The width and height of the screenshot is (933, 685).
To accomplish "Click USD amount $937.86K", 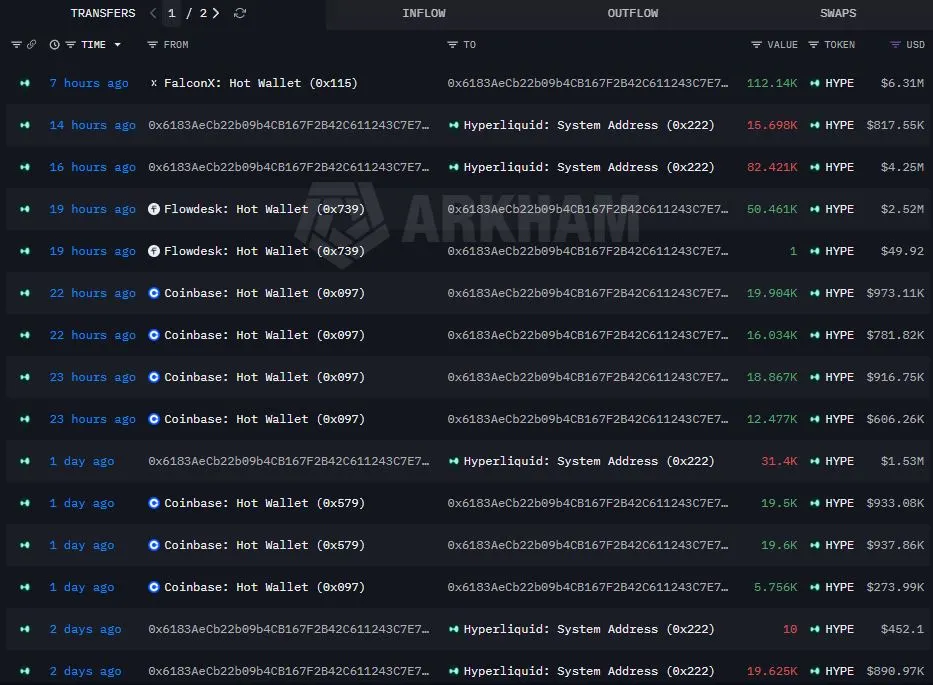I will pos(895,545).
